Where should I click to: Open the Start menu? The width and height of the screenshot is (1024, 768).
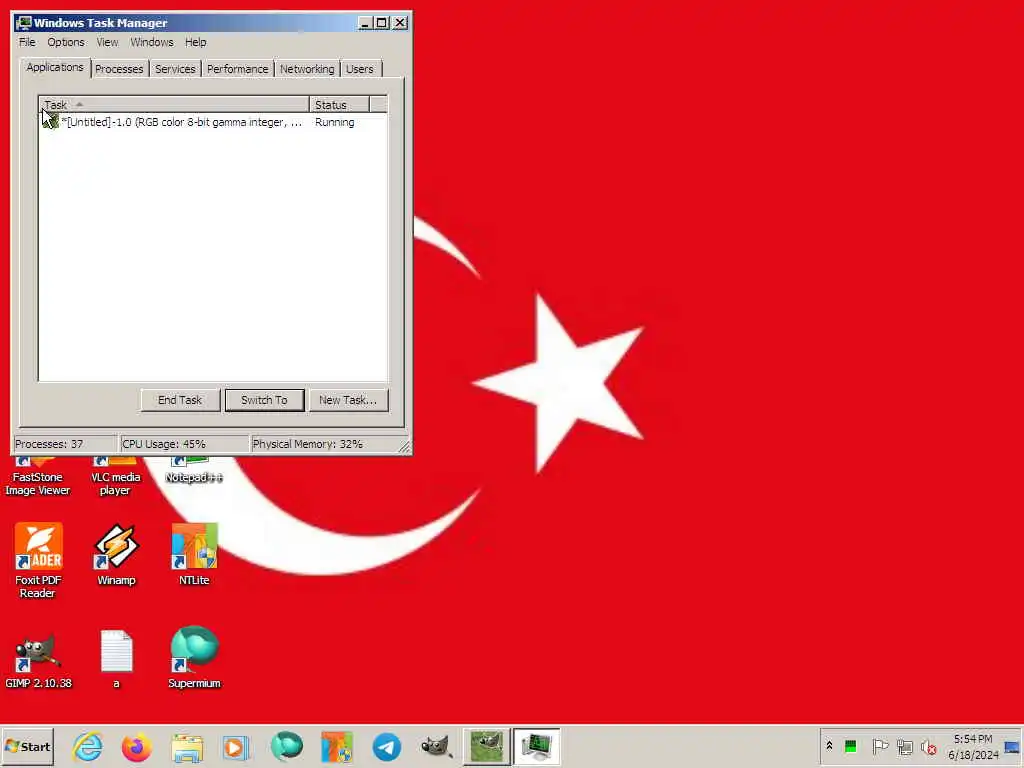coord(27,746)
